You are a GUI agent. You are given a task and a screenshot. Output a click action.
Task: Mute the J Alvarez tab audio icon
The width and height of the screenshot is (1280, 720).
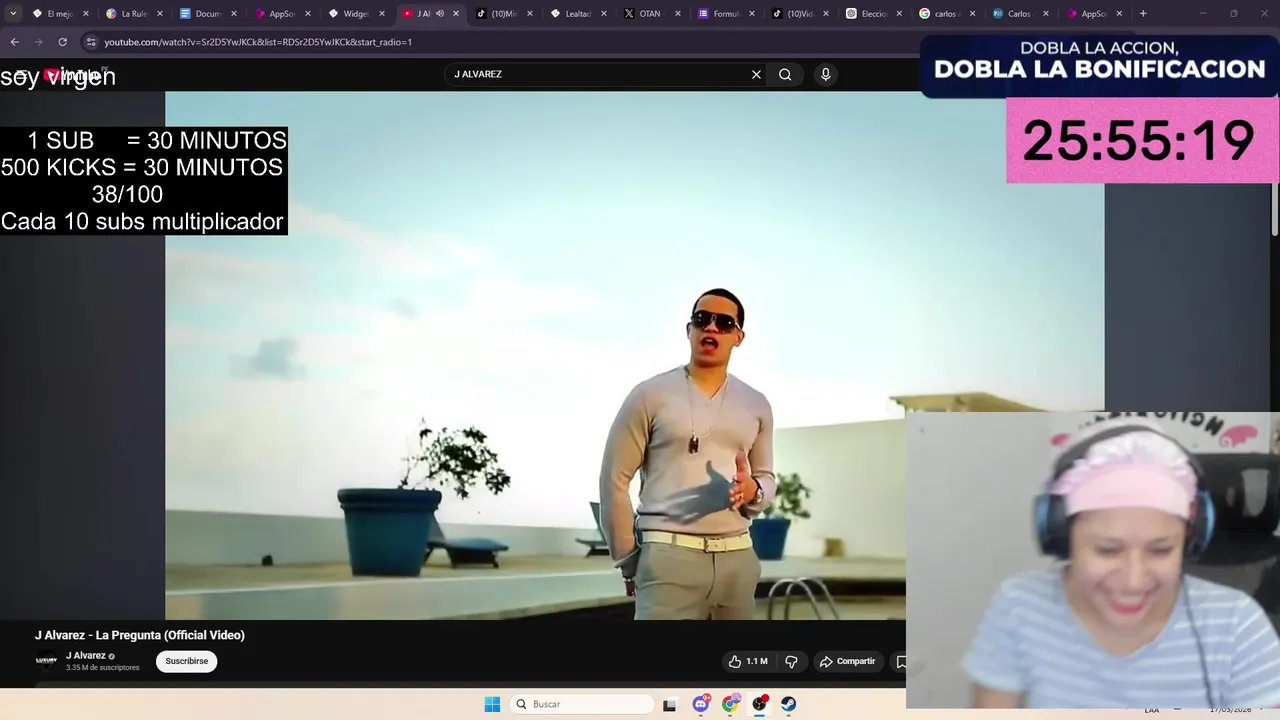440,14
